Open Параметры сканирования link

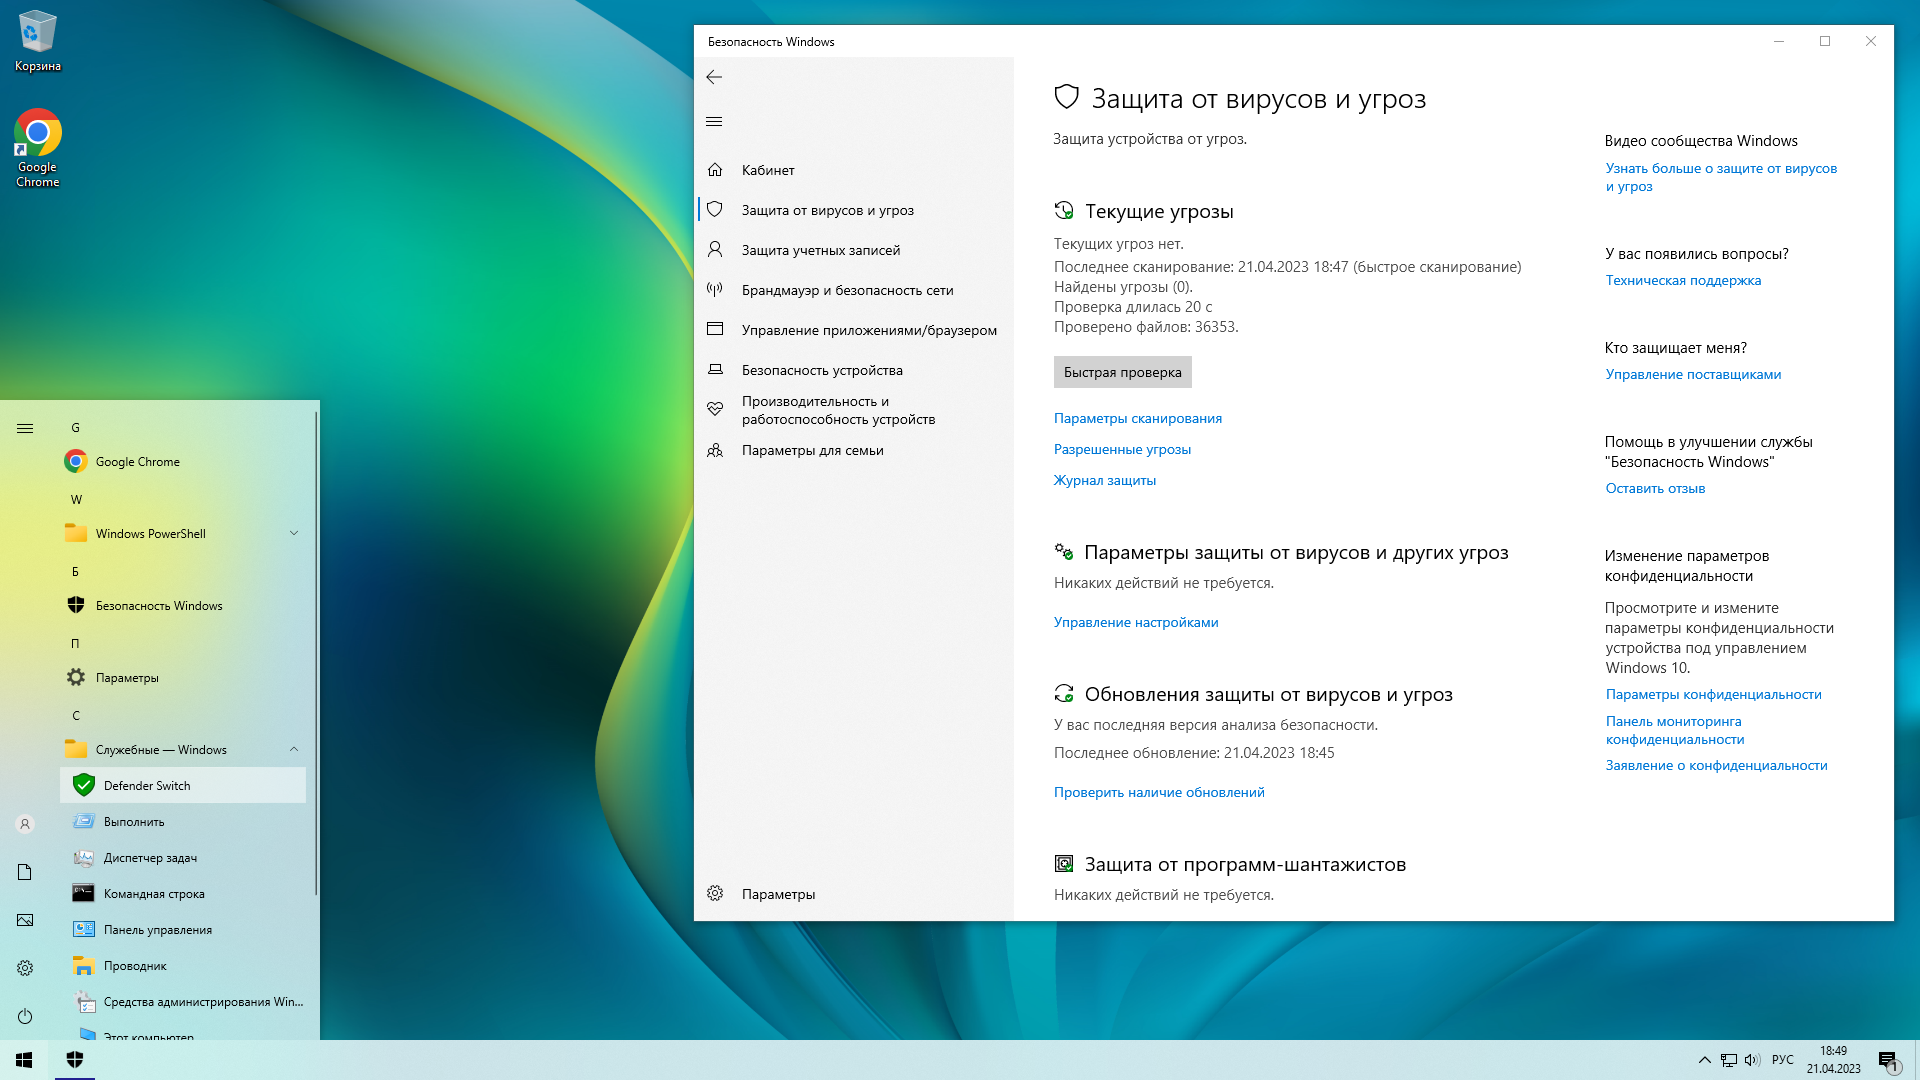click(1137, 418)
